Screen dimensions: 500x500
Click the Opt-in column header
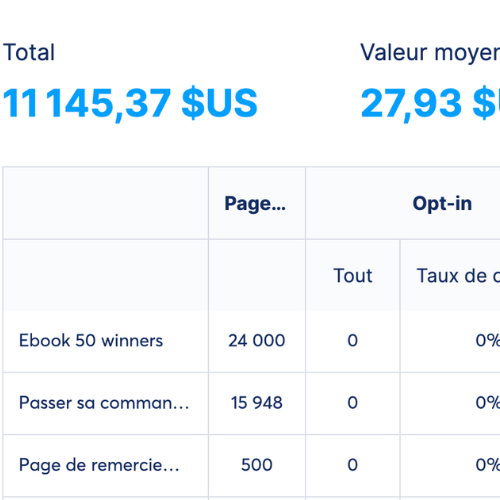coord(442,203)
